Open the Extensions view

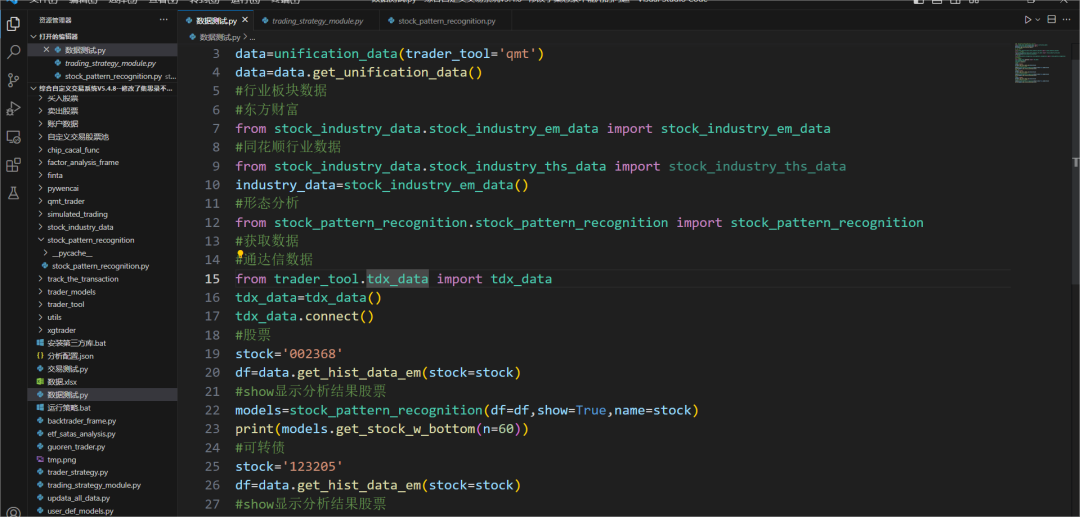pos(13,165)
